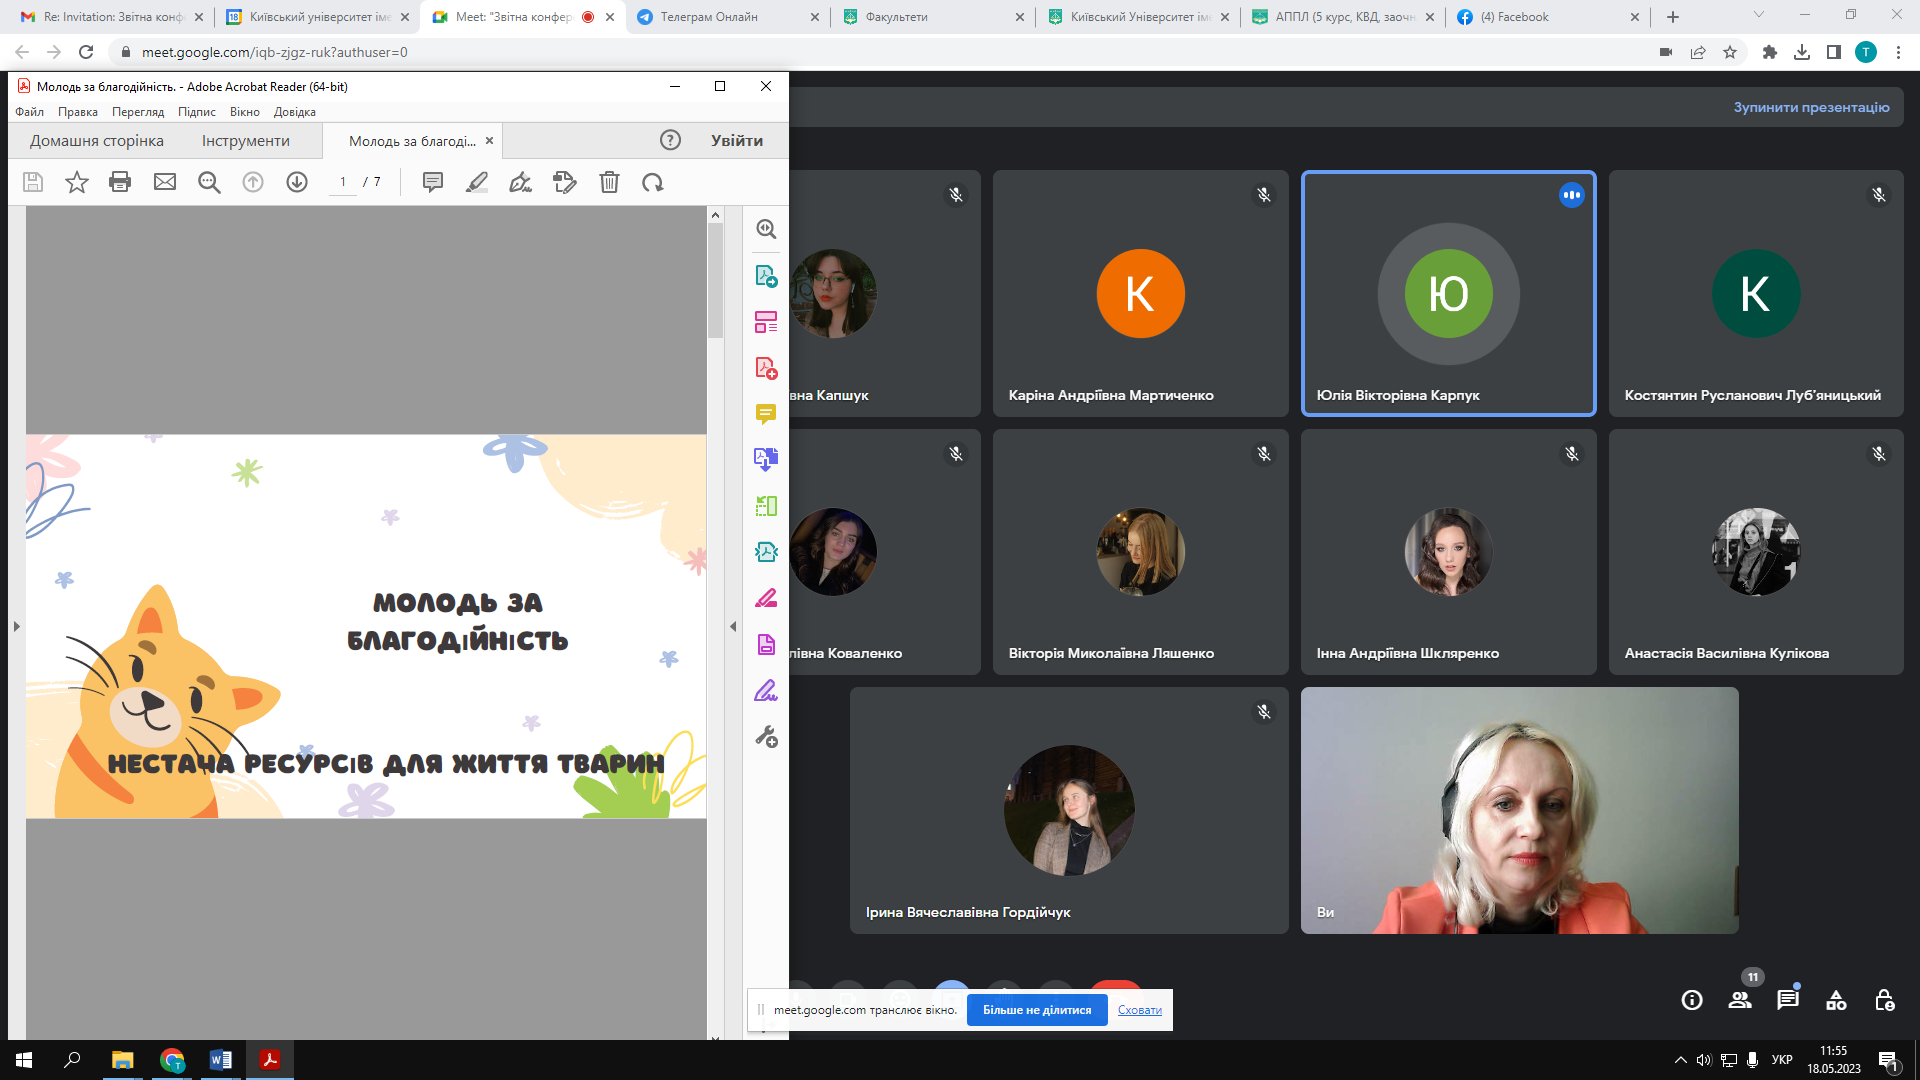Image resolution: width=1920 pixels, height=1080 pixels.
Task: Open the Перегляд menu
Action: pos(138,112)
